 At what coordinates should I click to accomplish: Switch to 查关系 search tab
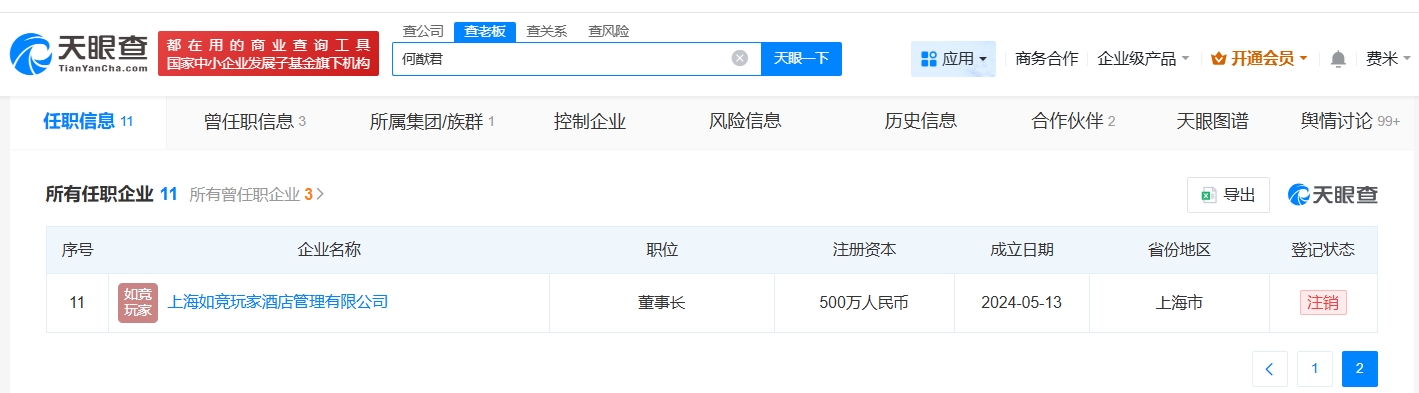[547, 31]
